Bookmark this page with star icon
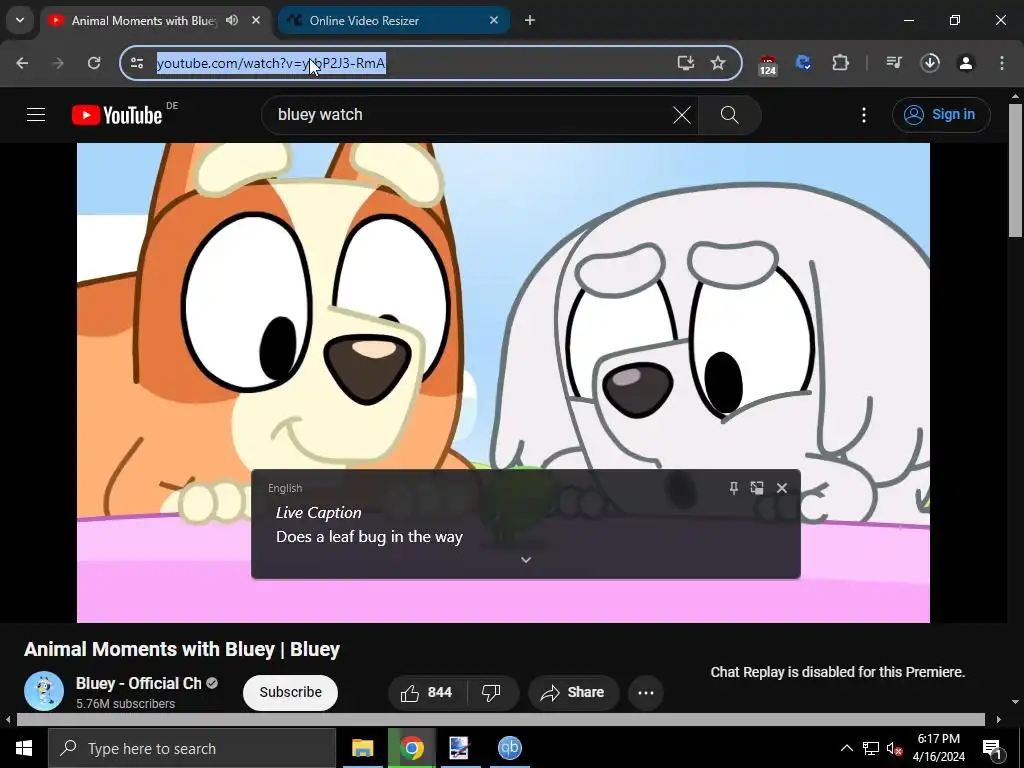The image size is (1024, 768). pyautogui.click(x=718, y=63)
